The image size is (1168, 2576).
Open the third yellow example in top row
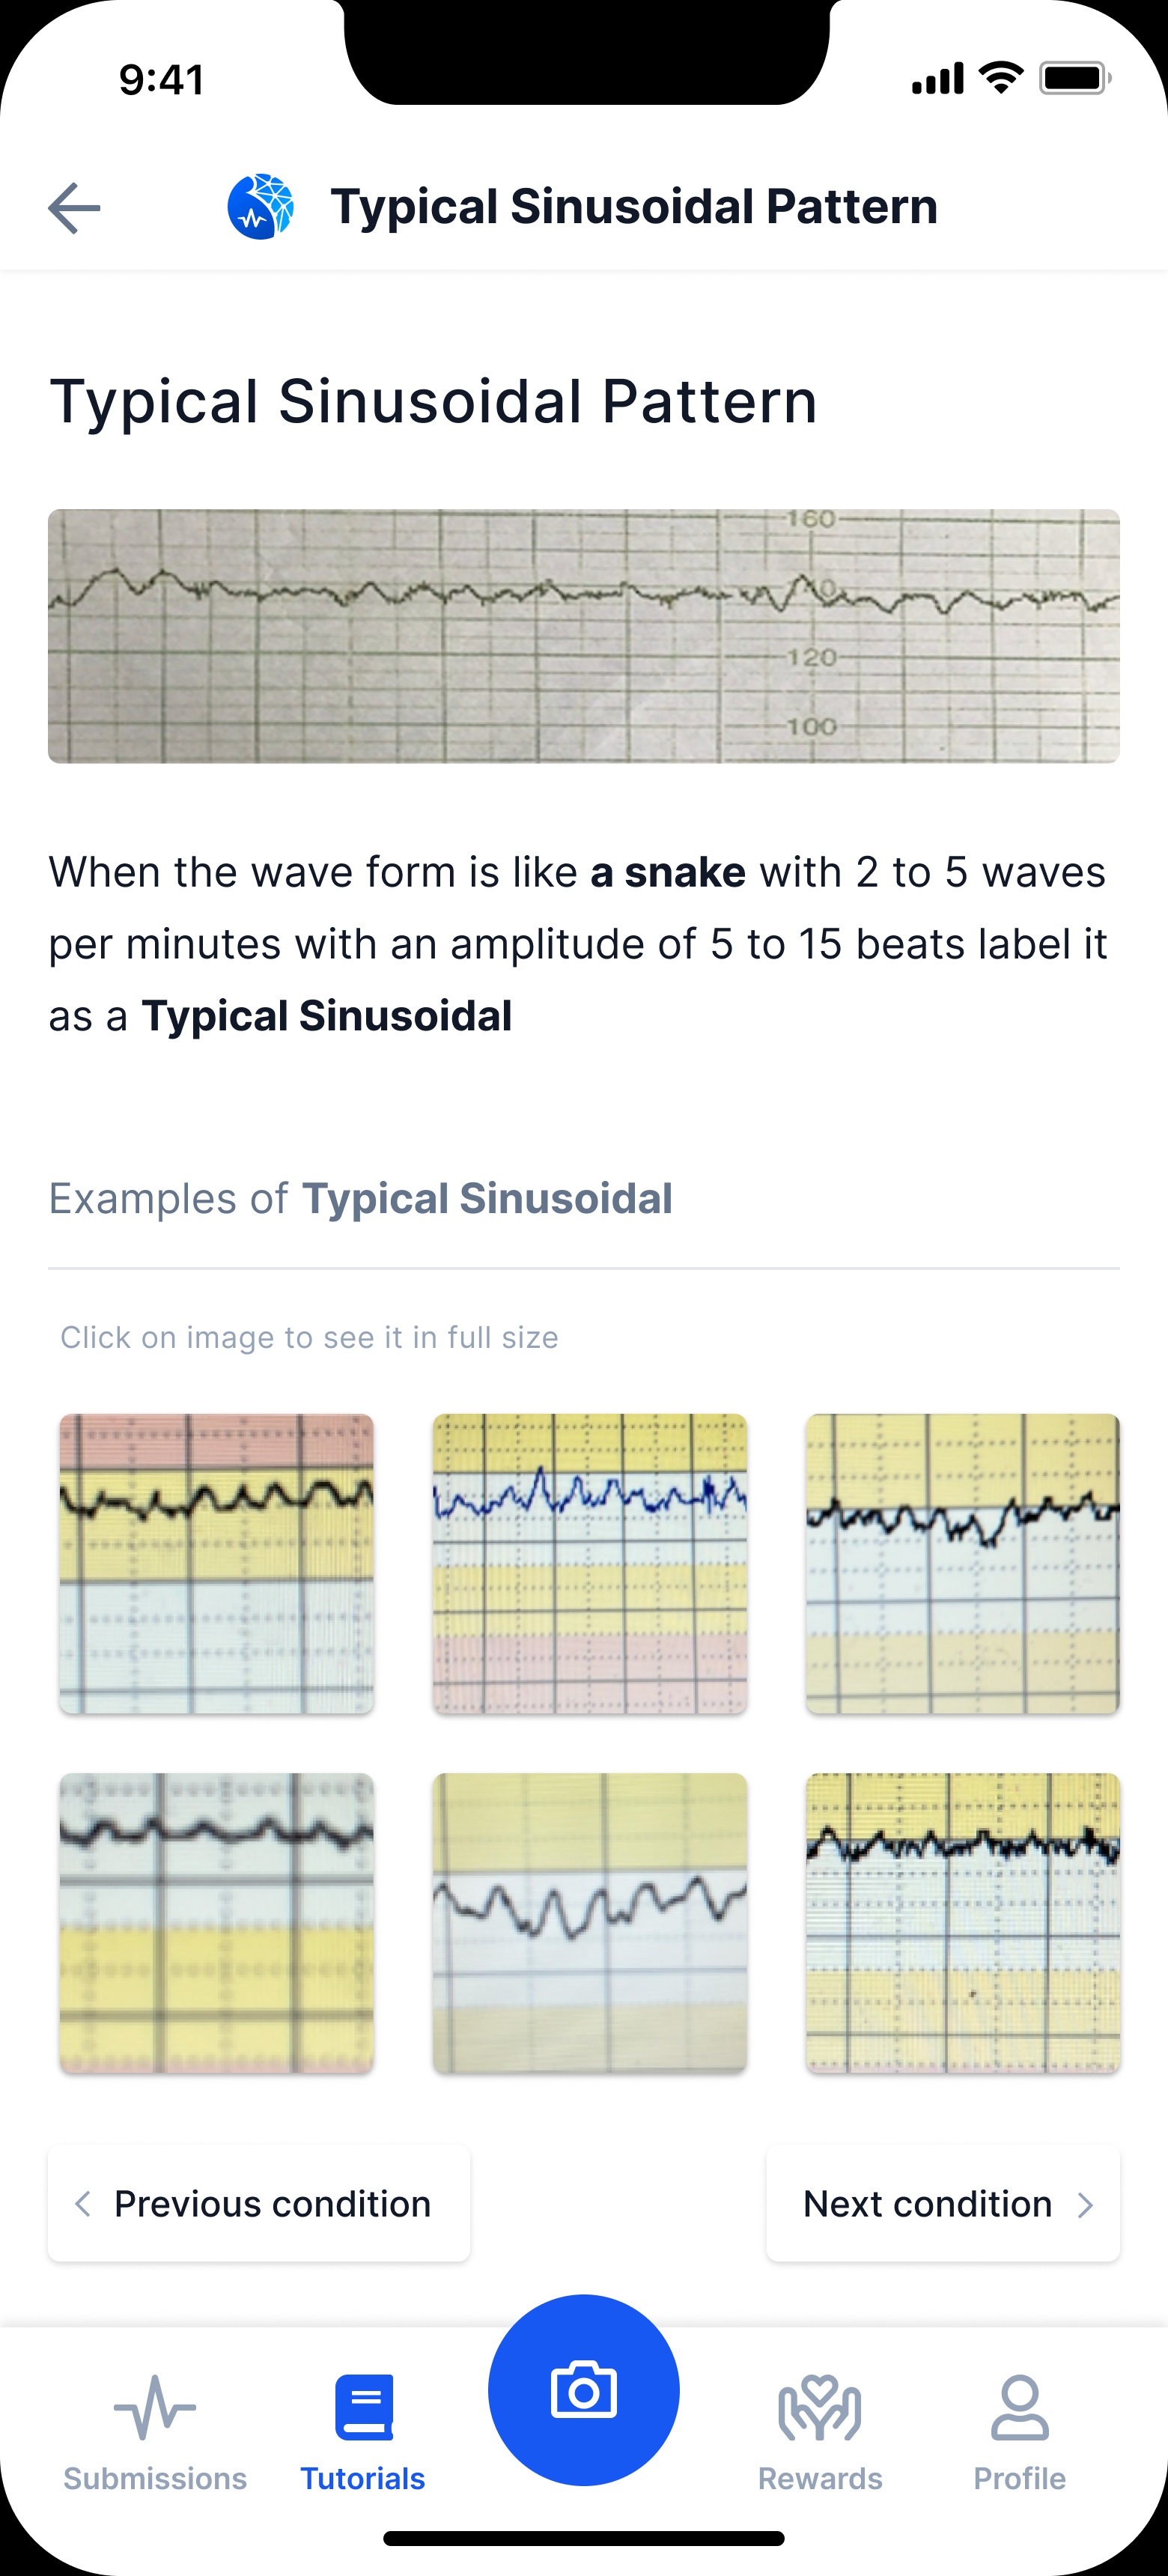point(962,1563)
